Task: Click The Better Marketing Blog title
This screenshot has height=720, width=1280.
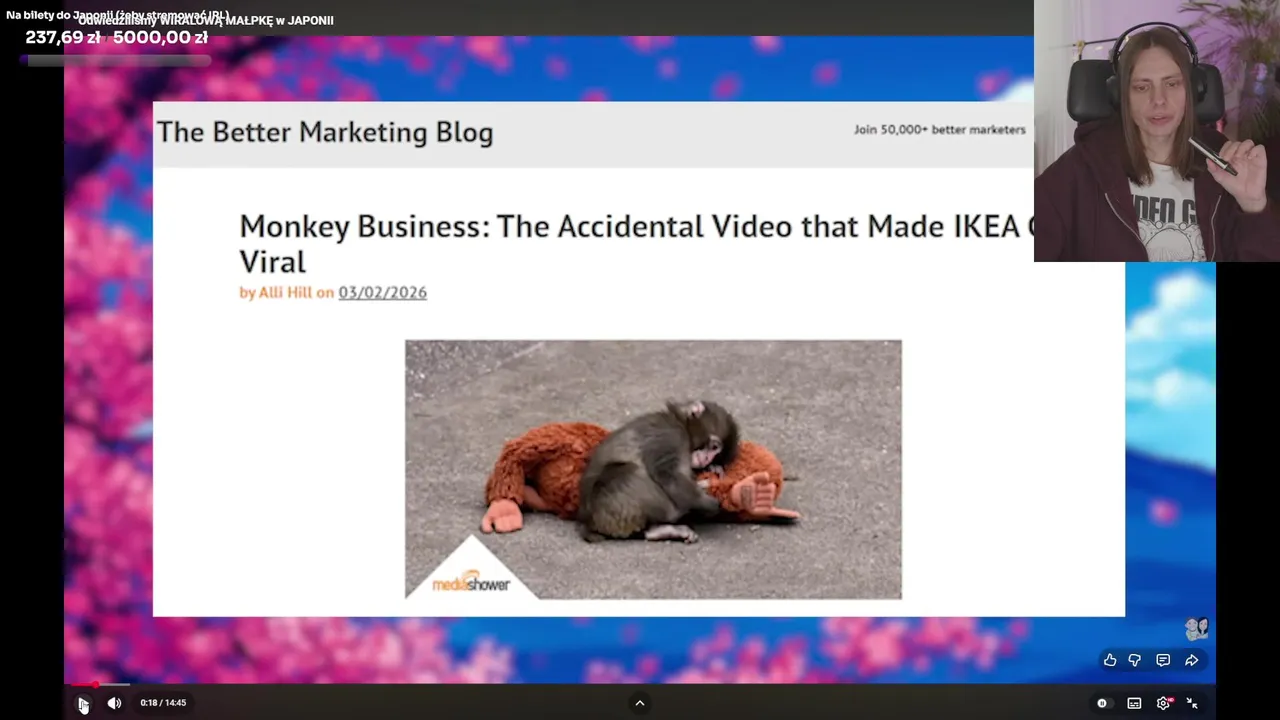Action: point(325,132)
